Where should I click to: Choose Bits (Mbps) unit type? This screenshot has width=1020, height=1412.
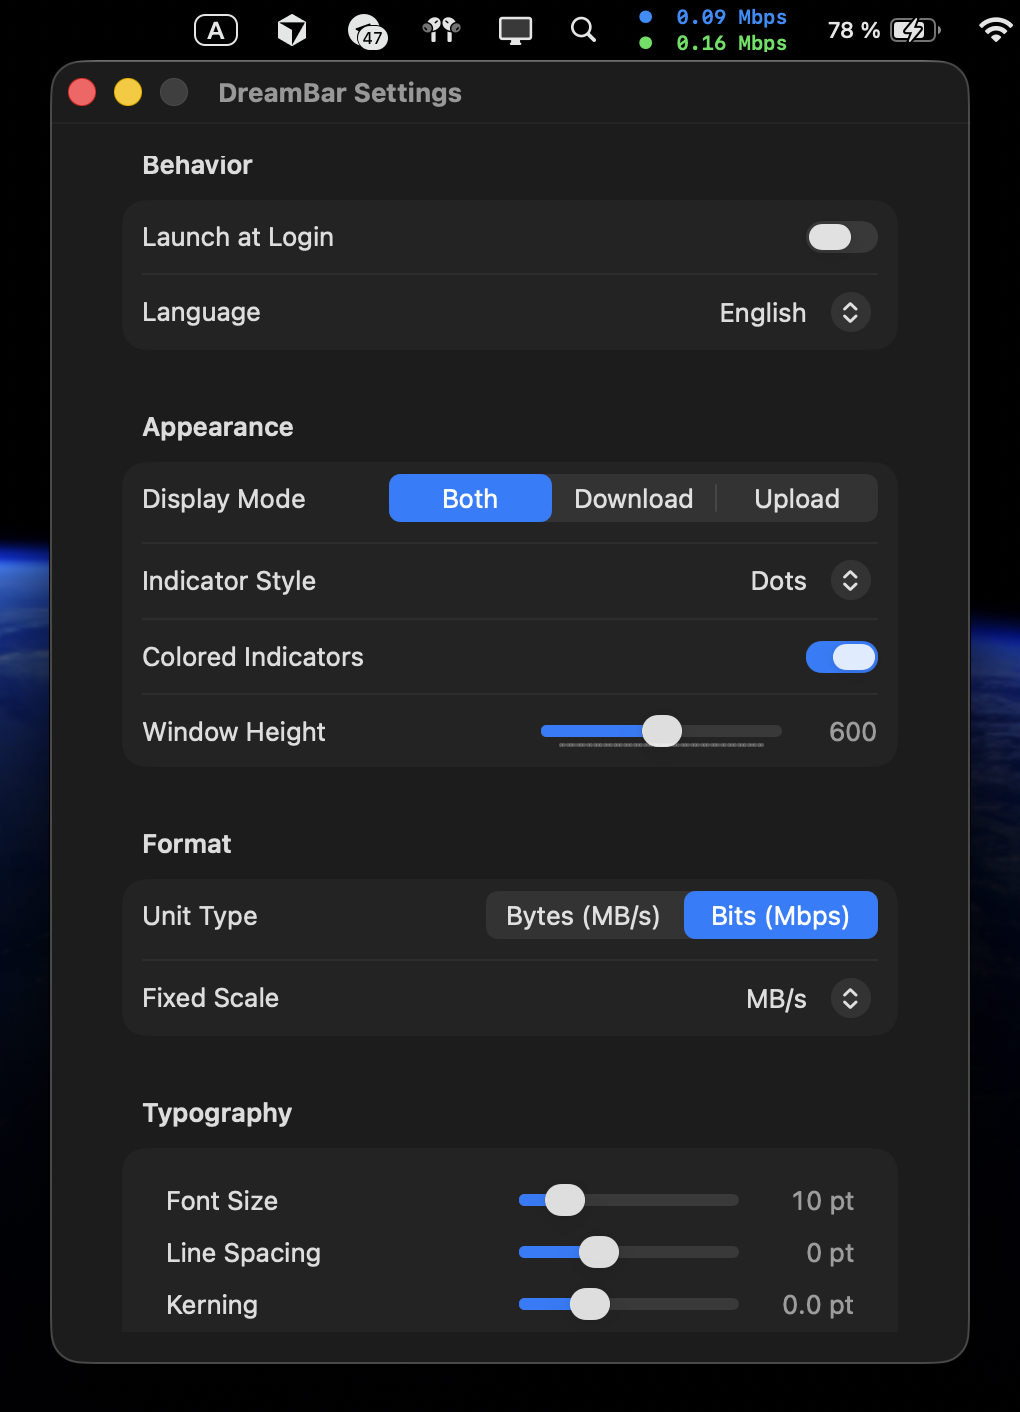coord(781,915)
